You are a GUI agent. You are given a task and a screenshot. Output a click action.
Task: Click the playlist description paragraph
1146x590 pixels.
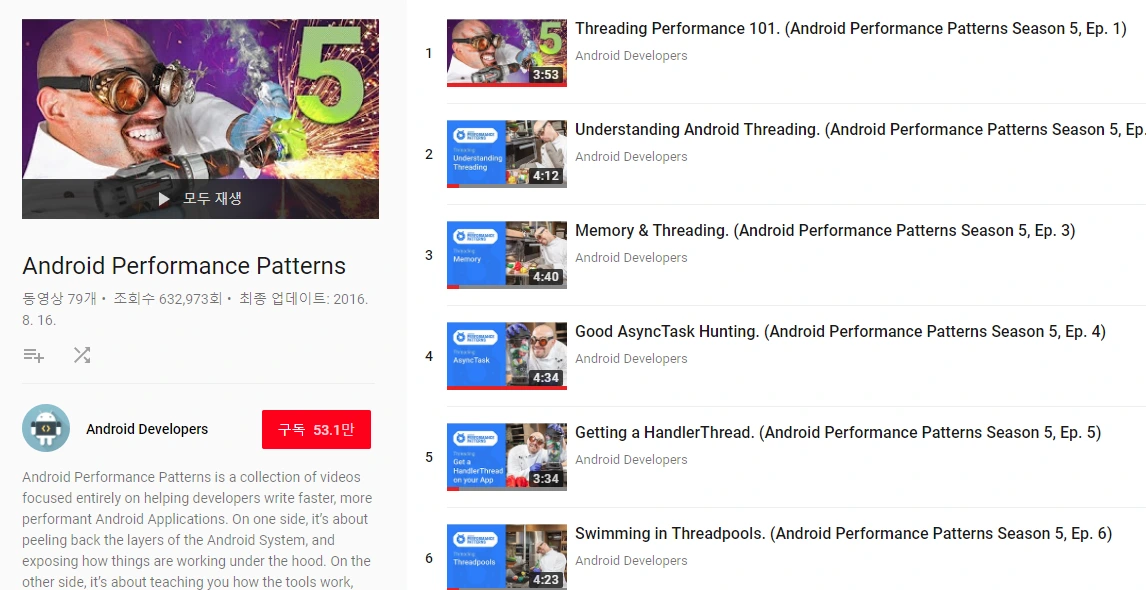click(197, 529)
